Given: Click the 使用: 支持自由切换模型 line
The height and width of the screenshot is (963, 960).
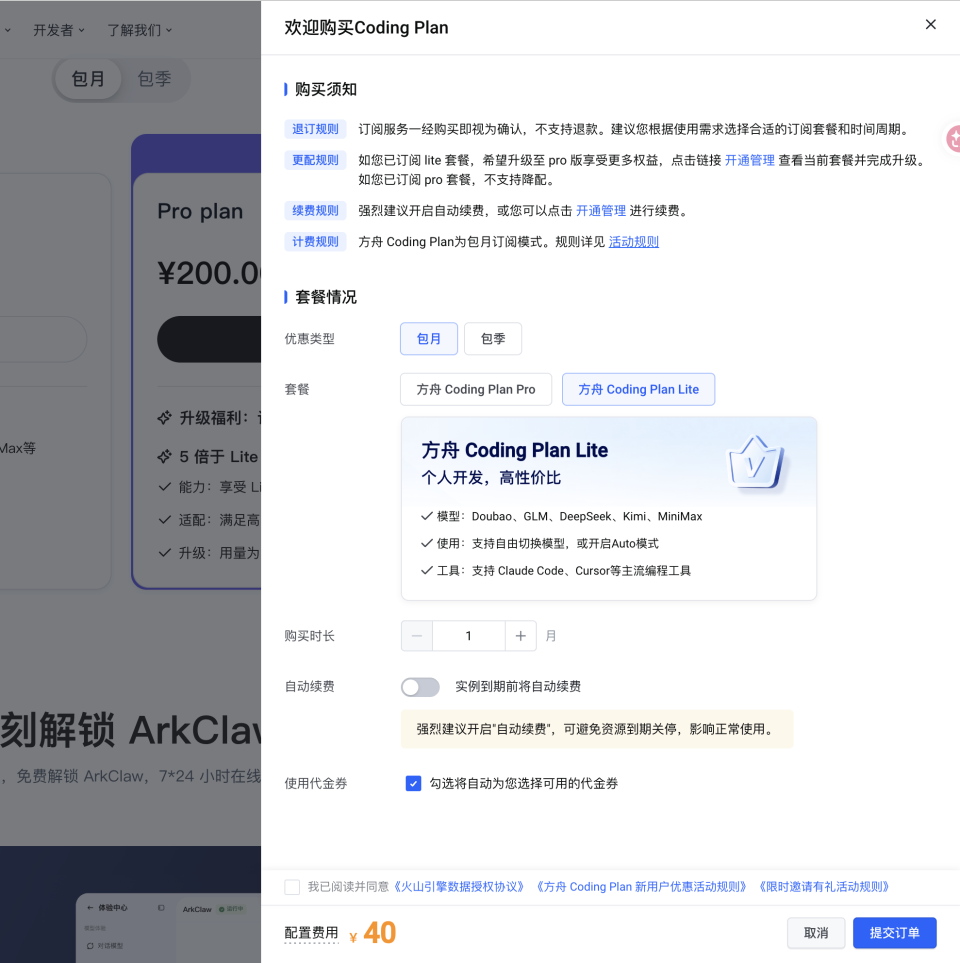Looking at the screenshot, I should coord(540,544).
